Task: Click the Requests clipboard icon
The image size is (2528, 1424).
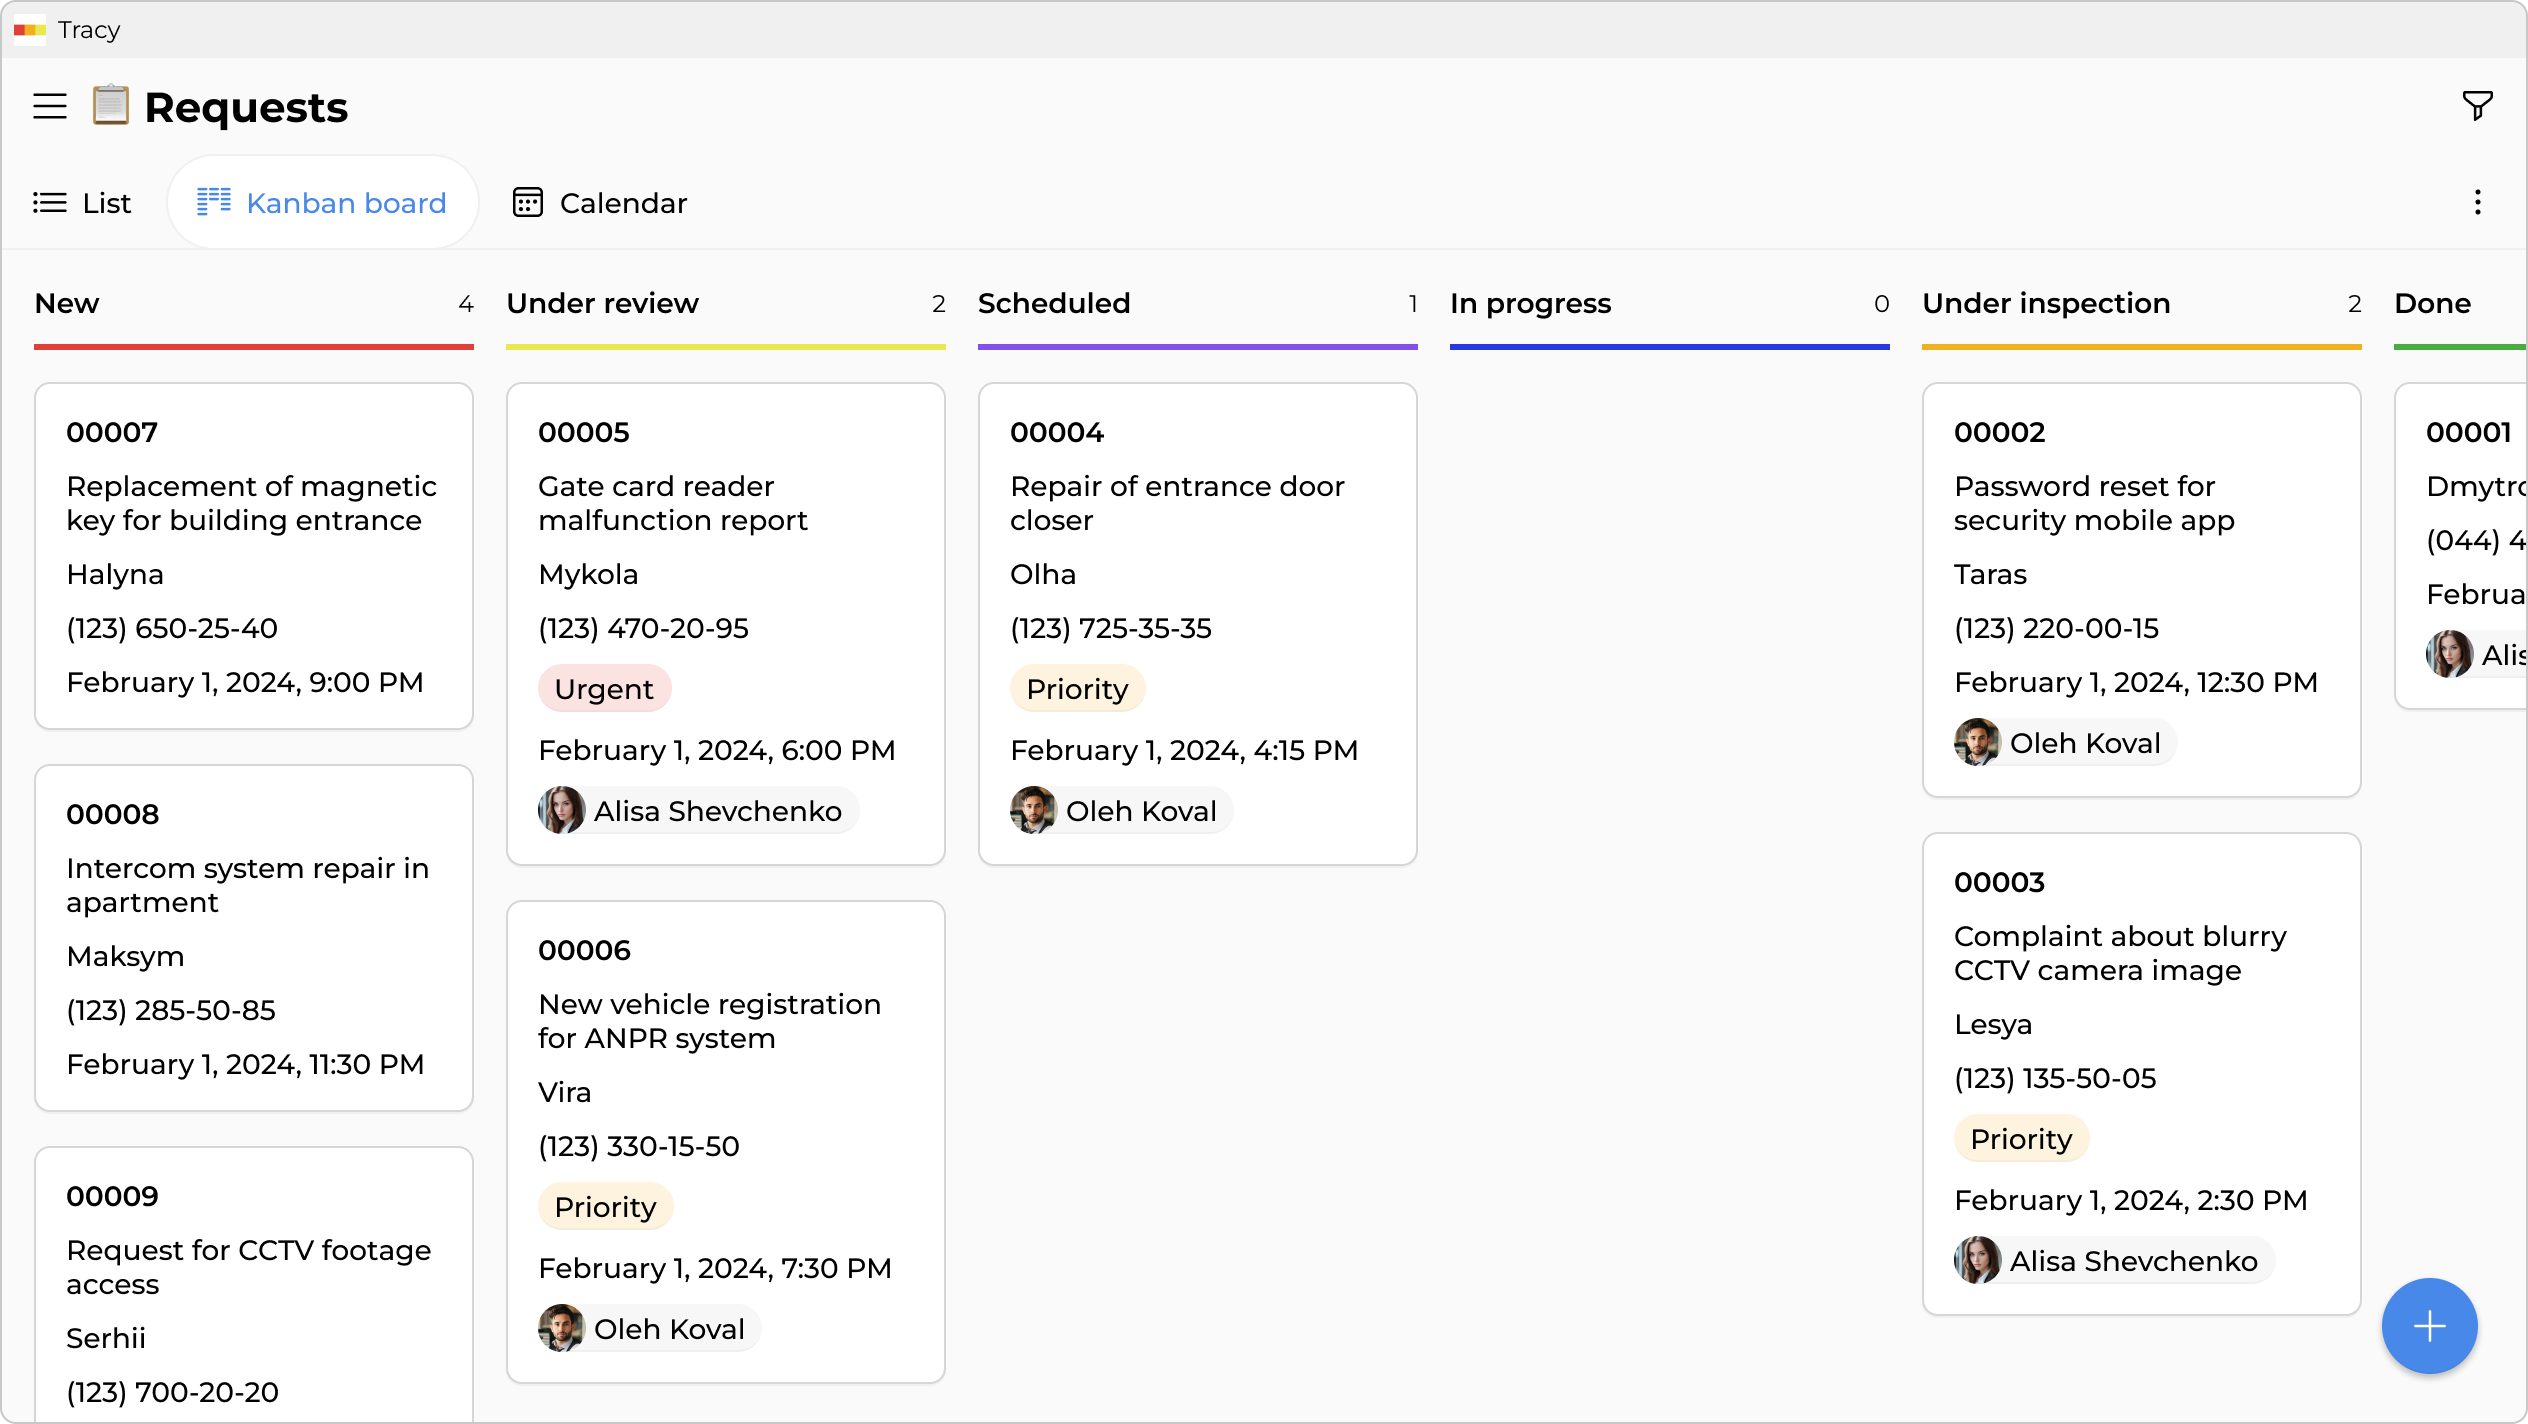Action: [111, 105]
